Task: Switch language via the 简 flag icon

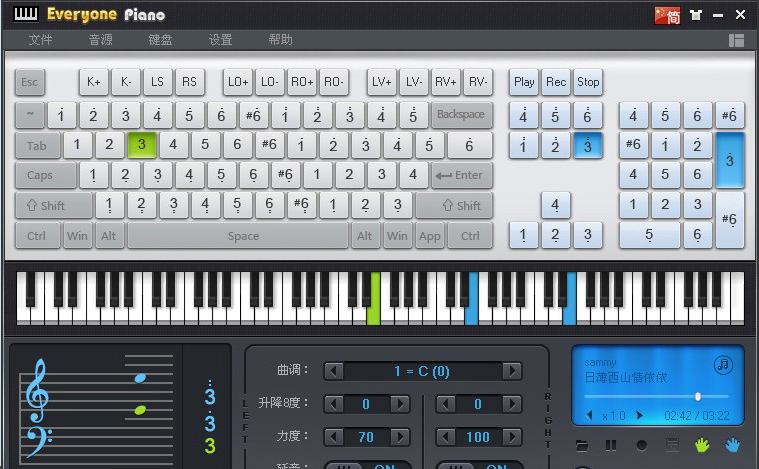Action: (x=667, y=16)
